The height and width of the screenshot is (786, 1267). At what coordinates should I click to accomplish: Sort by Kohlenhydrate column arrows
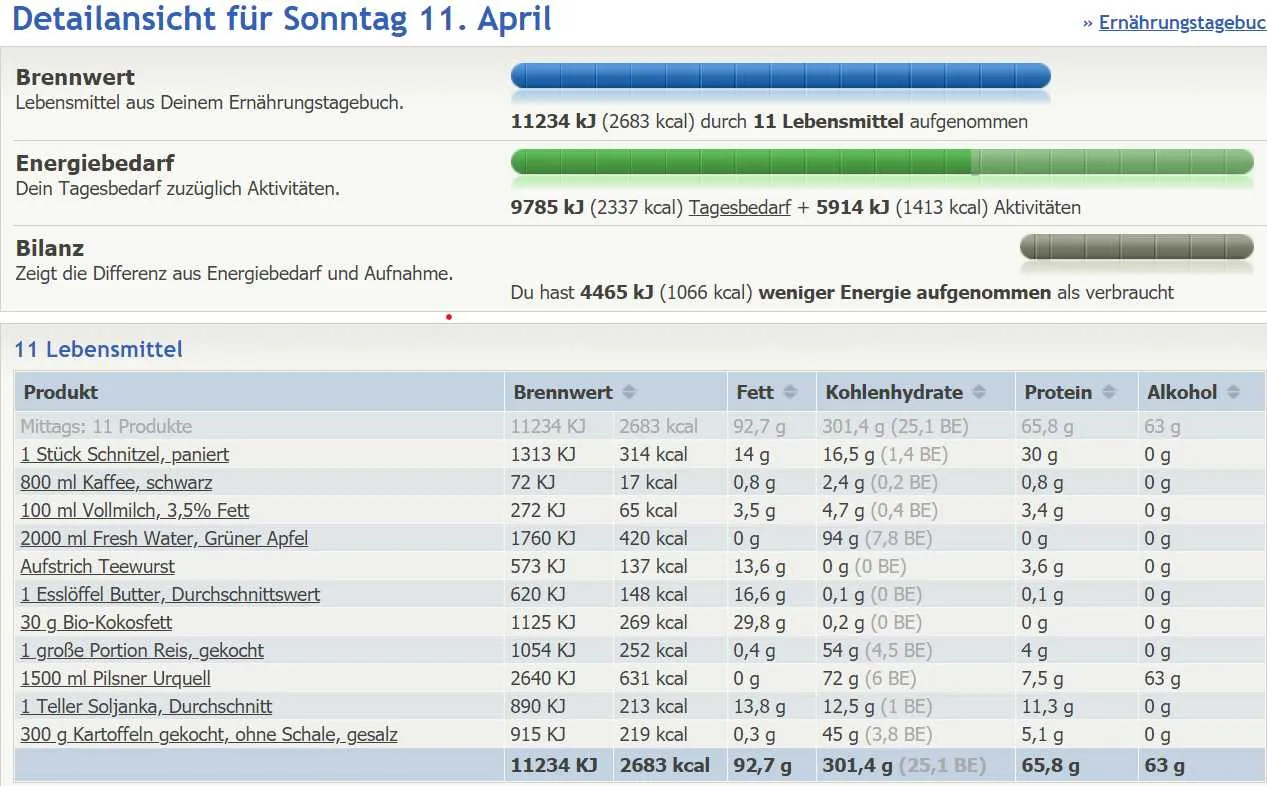[x=979, y=392]
